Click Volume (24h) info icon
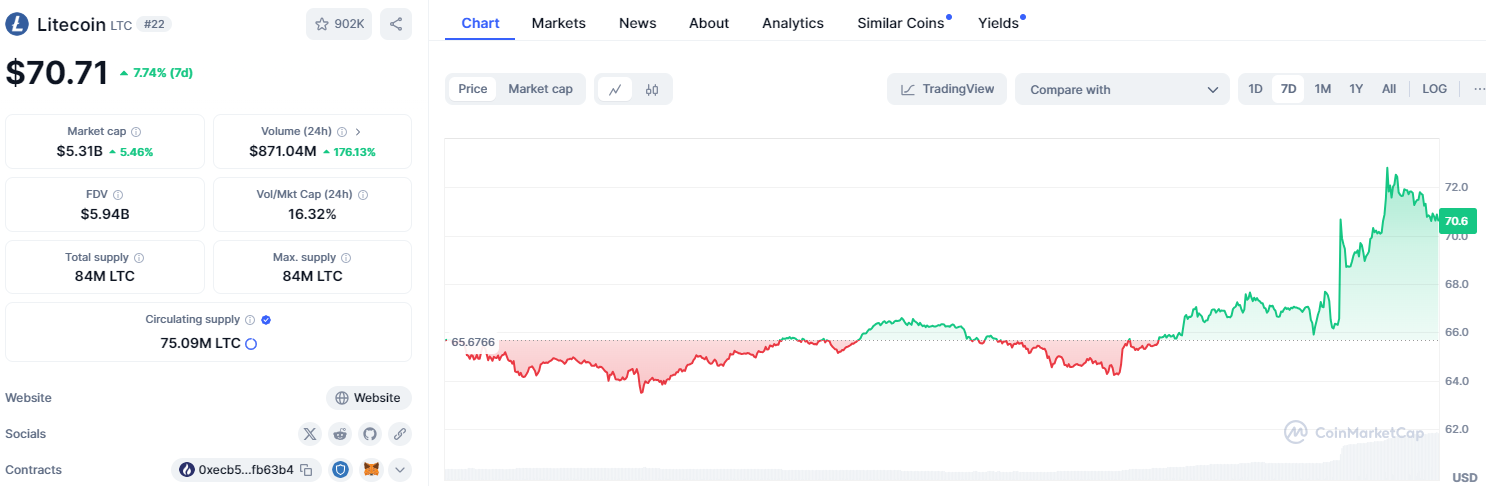This screenshot has height=486, width=1486. (342, 132)
